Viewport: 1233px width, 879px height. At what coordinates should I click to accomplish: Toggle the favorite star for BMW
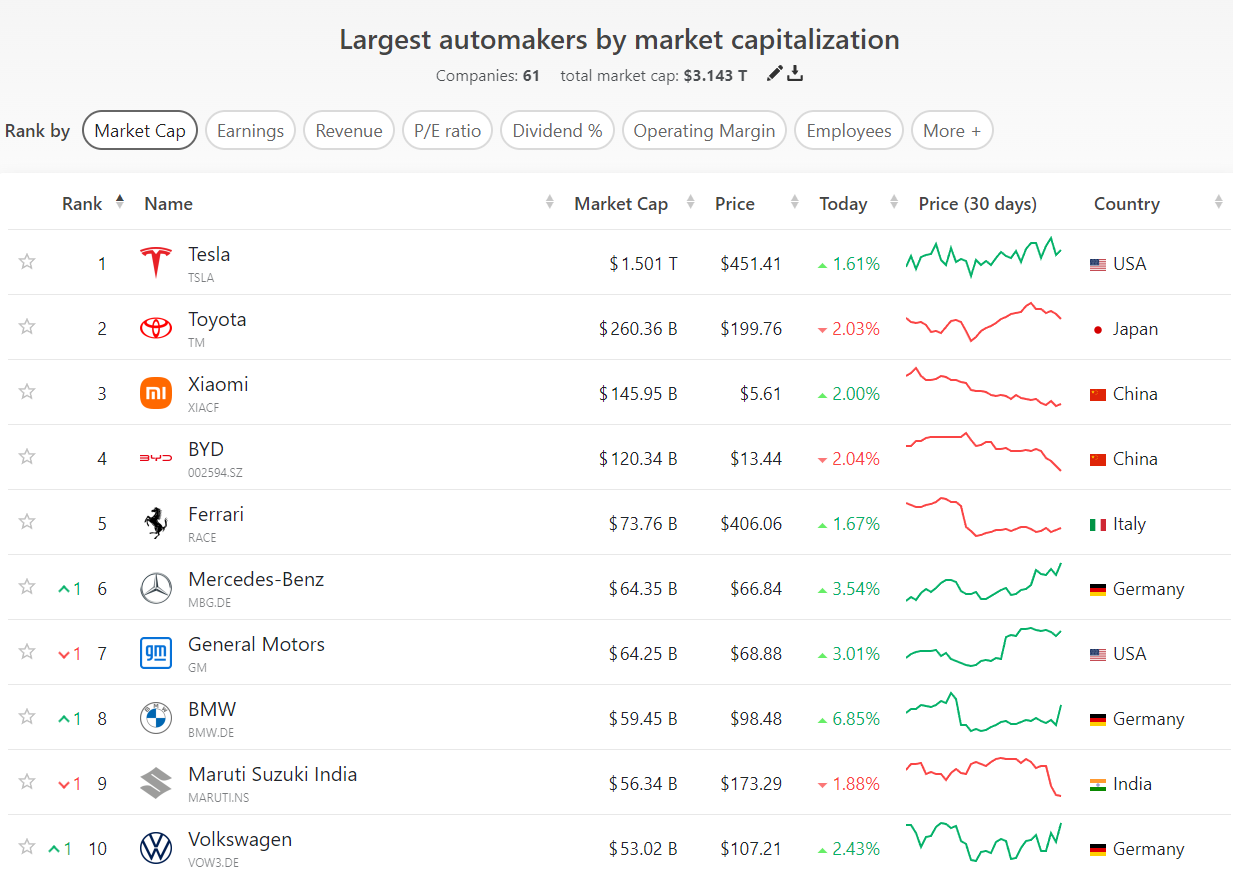tap(27, 717)
